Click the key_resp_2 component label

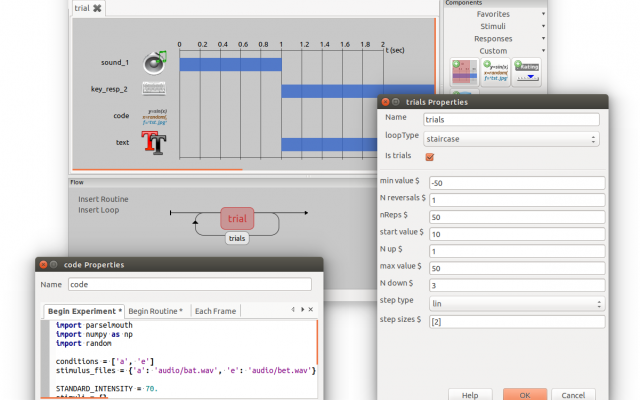(109, 89)
